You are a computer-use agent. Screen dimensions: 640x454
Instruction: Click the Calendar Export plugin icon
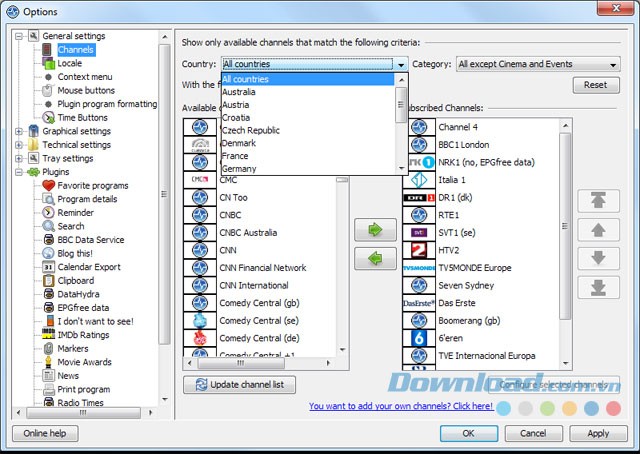tap(47, 267)
